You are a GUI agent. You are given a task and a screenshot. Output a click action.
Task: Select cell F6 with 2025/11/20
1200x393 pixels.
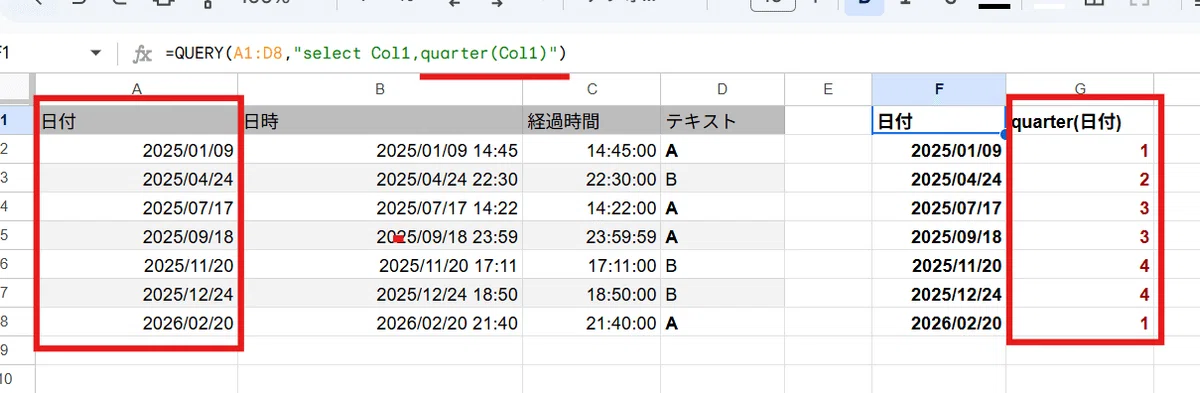939,267
